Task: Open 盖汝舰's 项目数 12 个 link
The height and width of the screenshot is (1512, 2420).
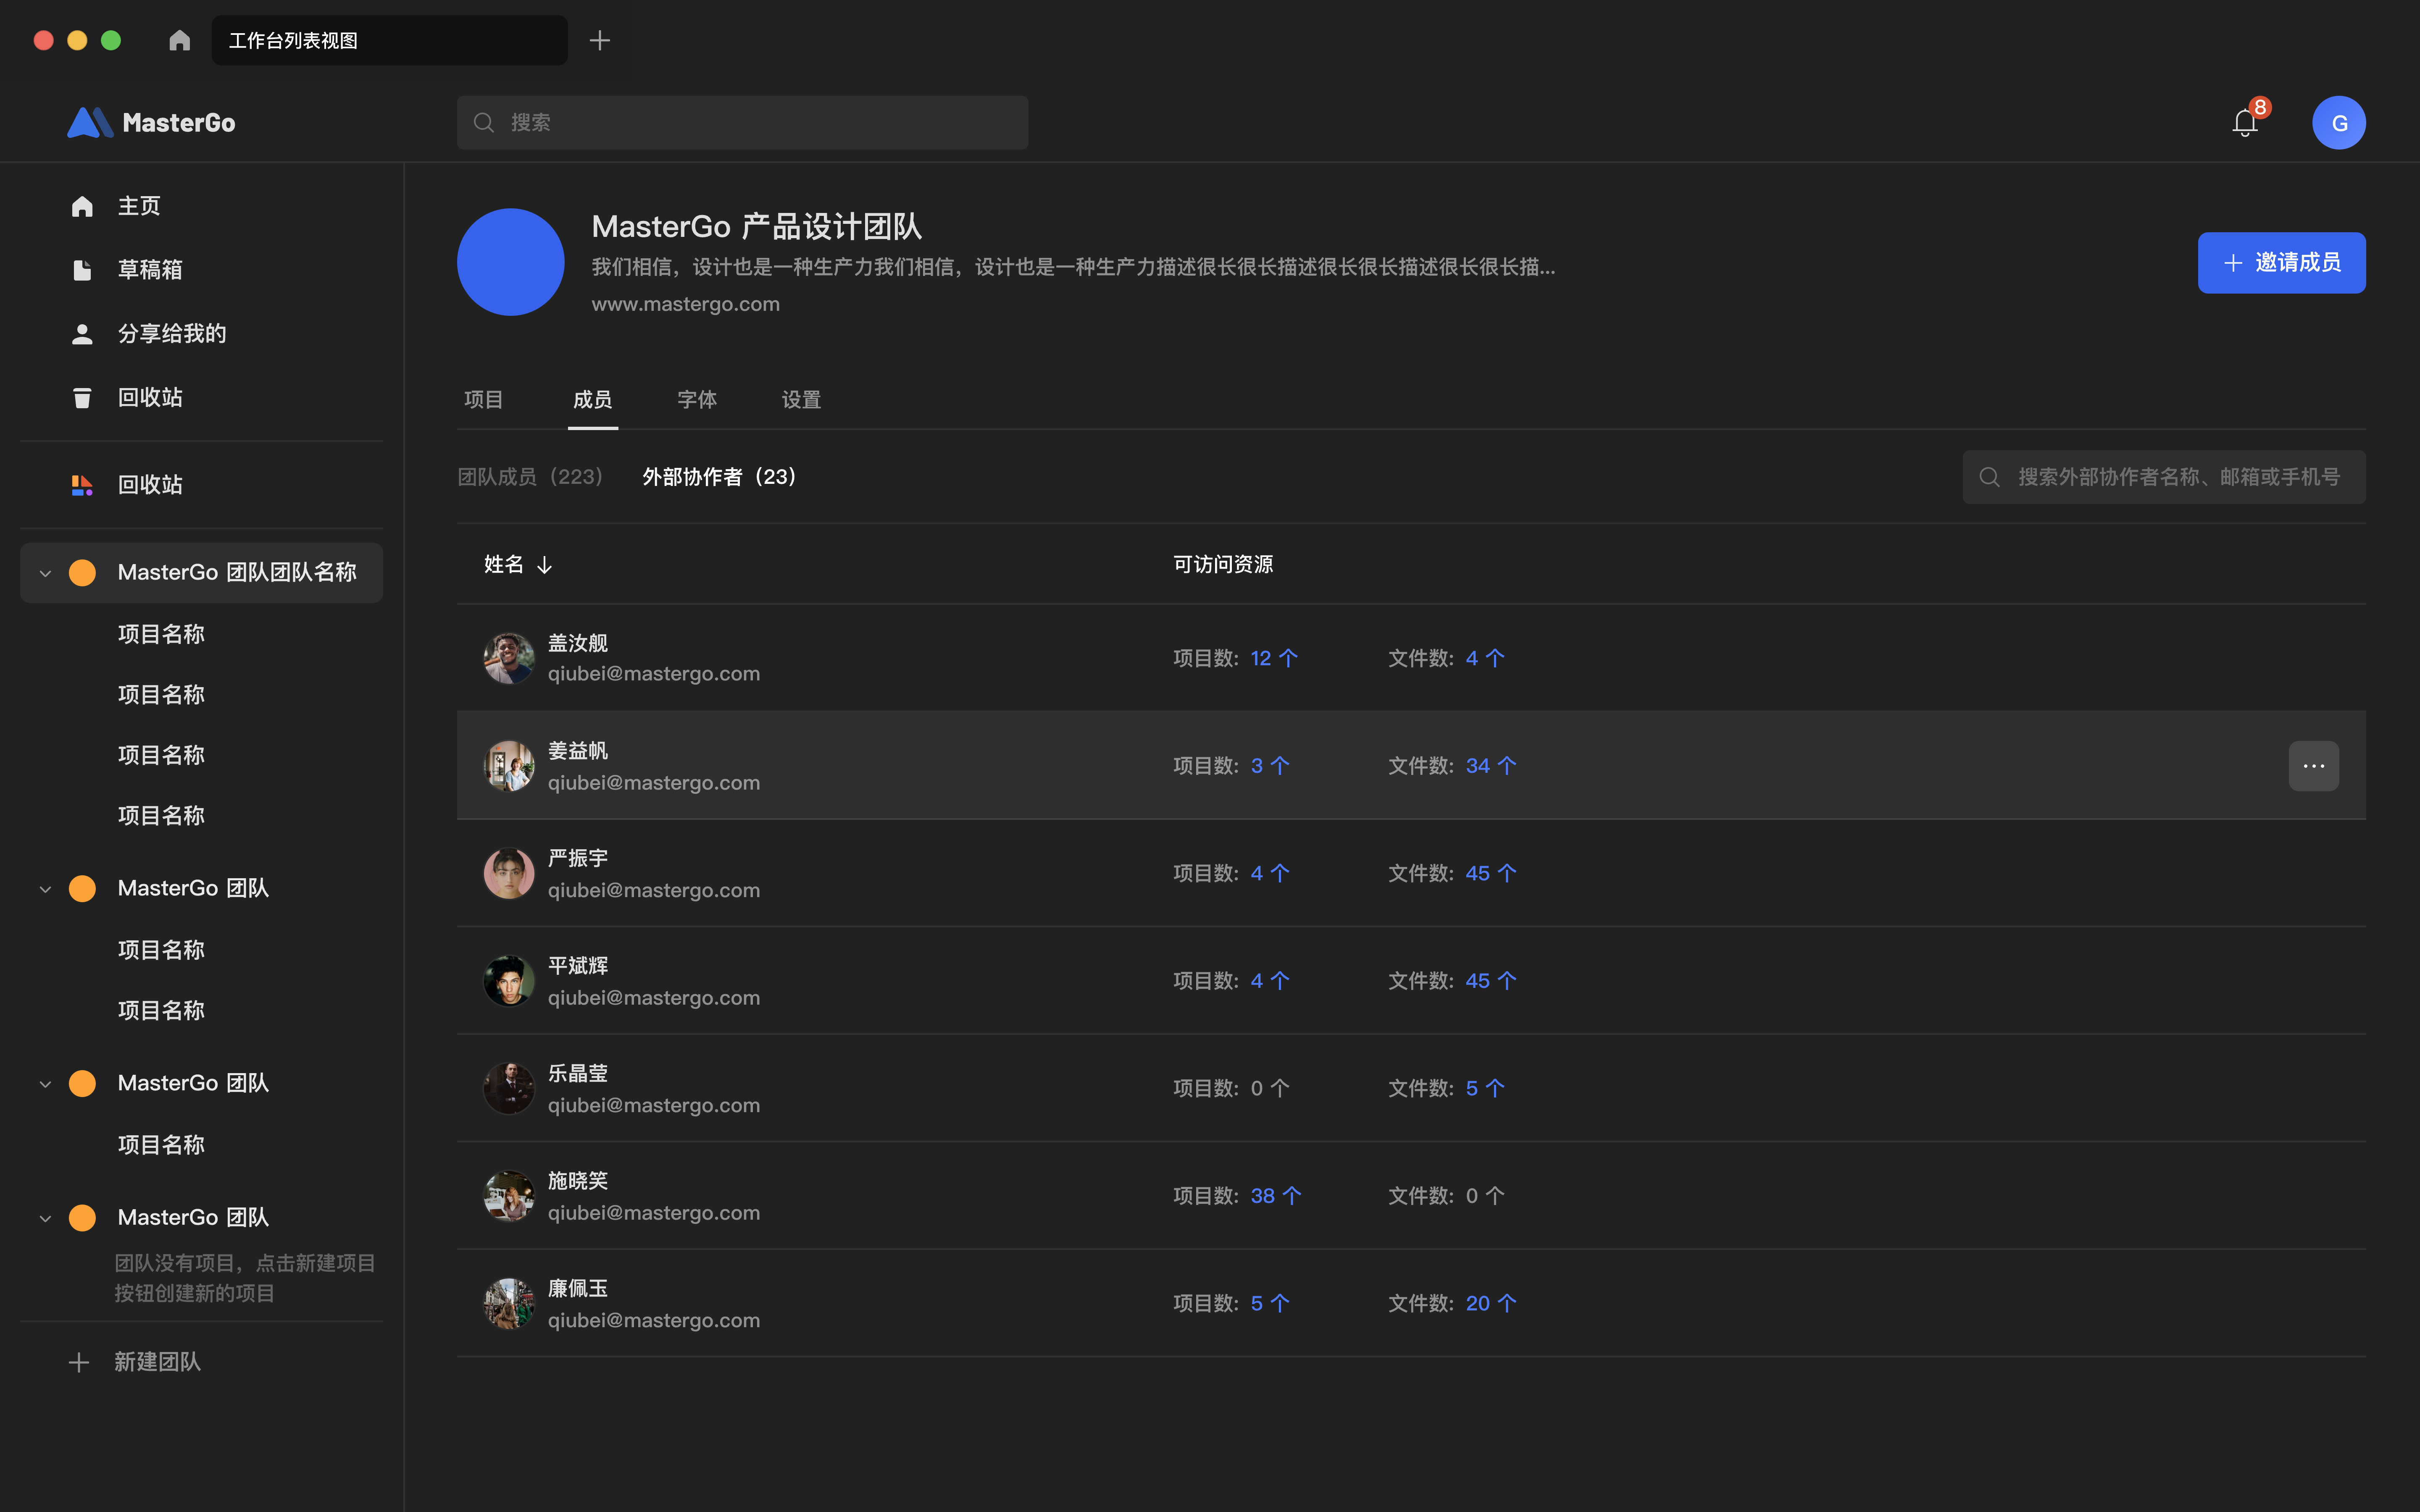Action: (1274, 658)
